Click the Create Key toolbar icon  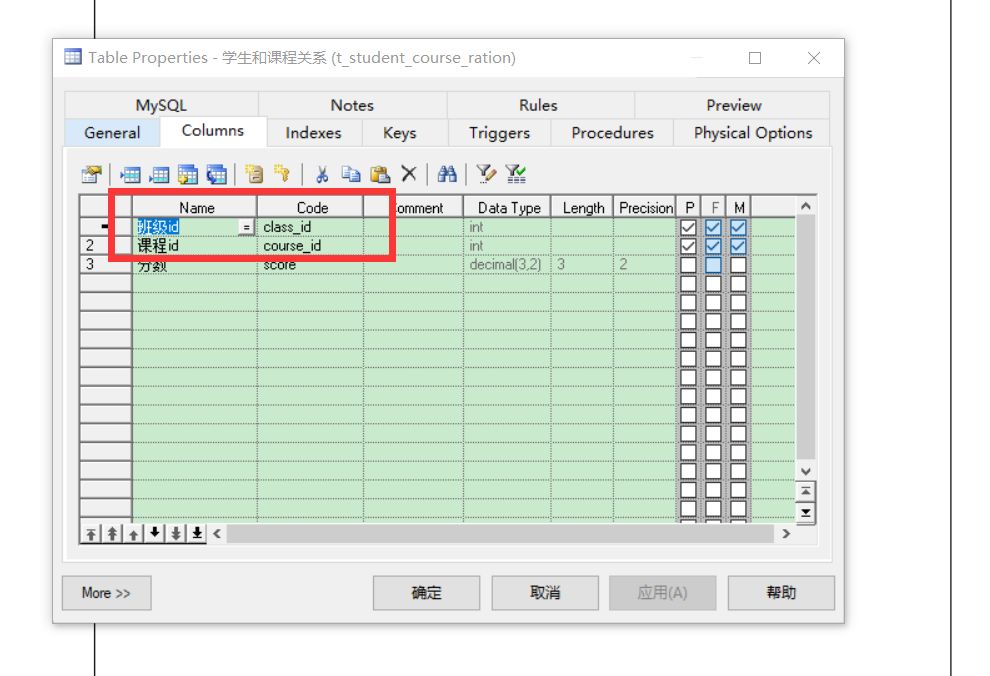click(x=282, y=174)
